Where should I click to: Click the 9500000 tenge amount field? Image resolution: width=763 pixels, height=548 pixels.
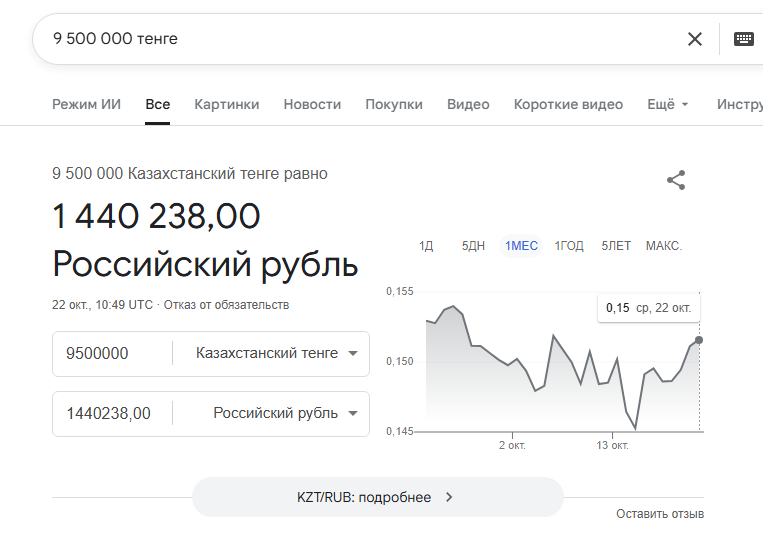point(112,353)
